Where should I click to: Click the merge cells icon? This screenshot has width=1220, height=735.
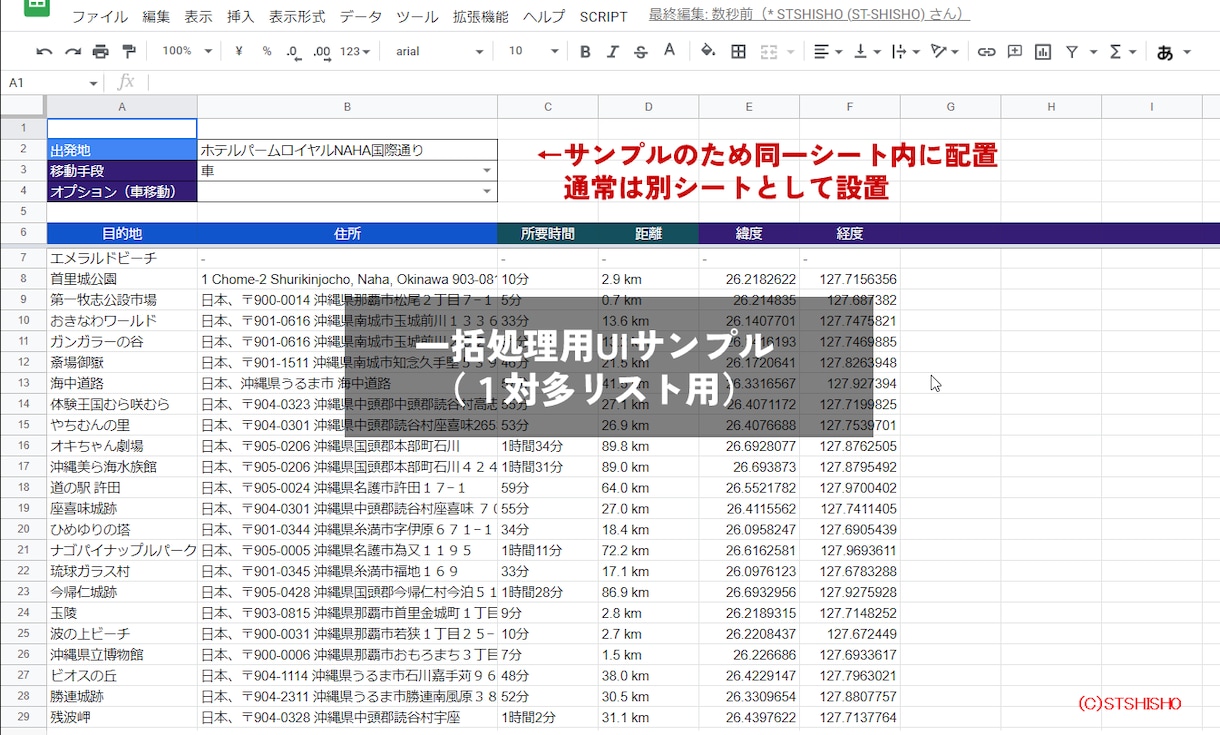(768, 51)
